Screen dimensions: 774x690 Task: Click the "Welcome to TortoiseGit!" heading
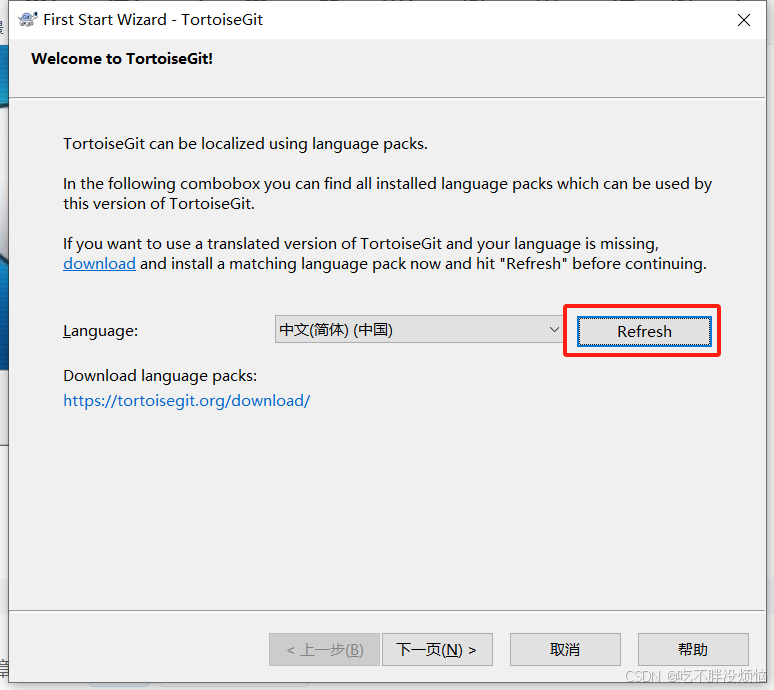(122, 59)
